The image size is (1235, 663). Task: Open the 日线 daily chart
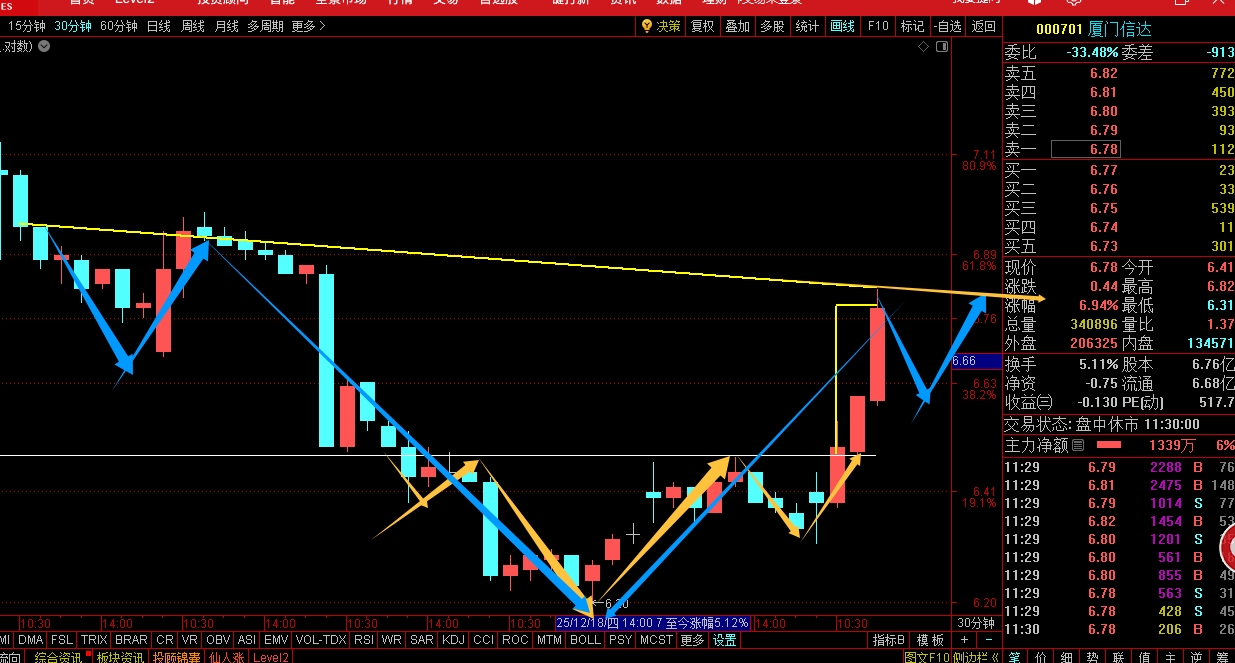158,26
